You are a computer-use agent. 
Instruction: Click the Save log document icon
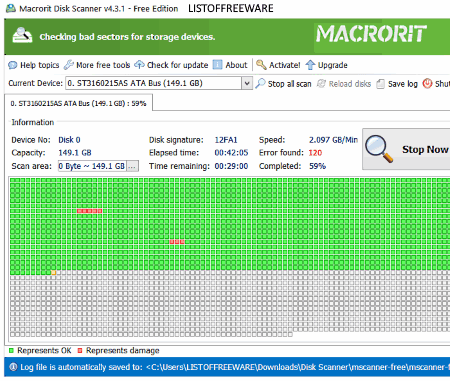click(380, 84)
